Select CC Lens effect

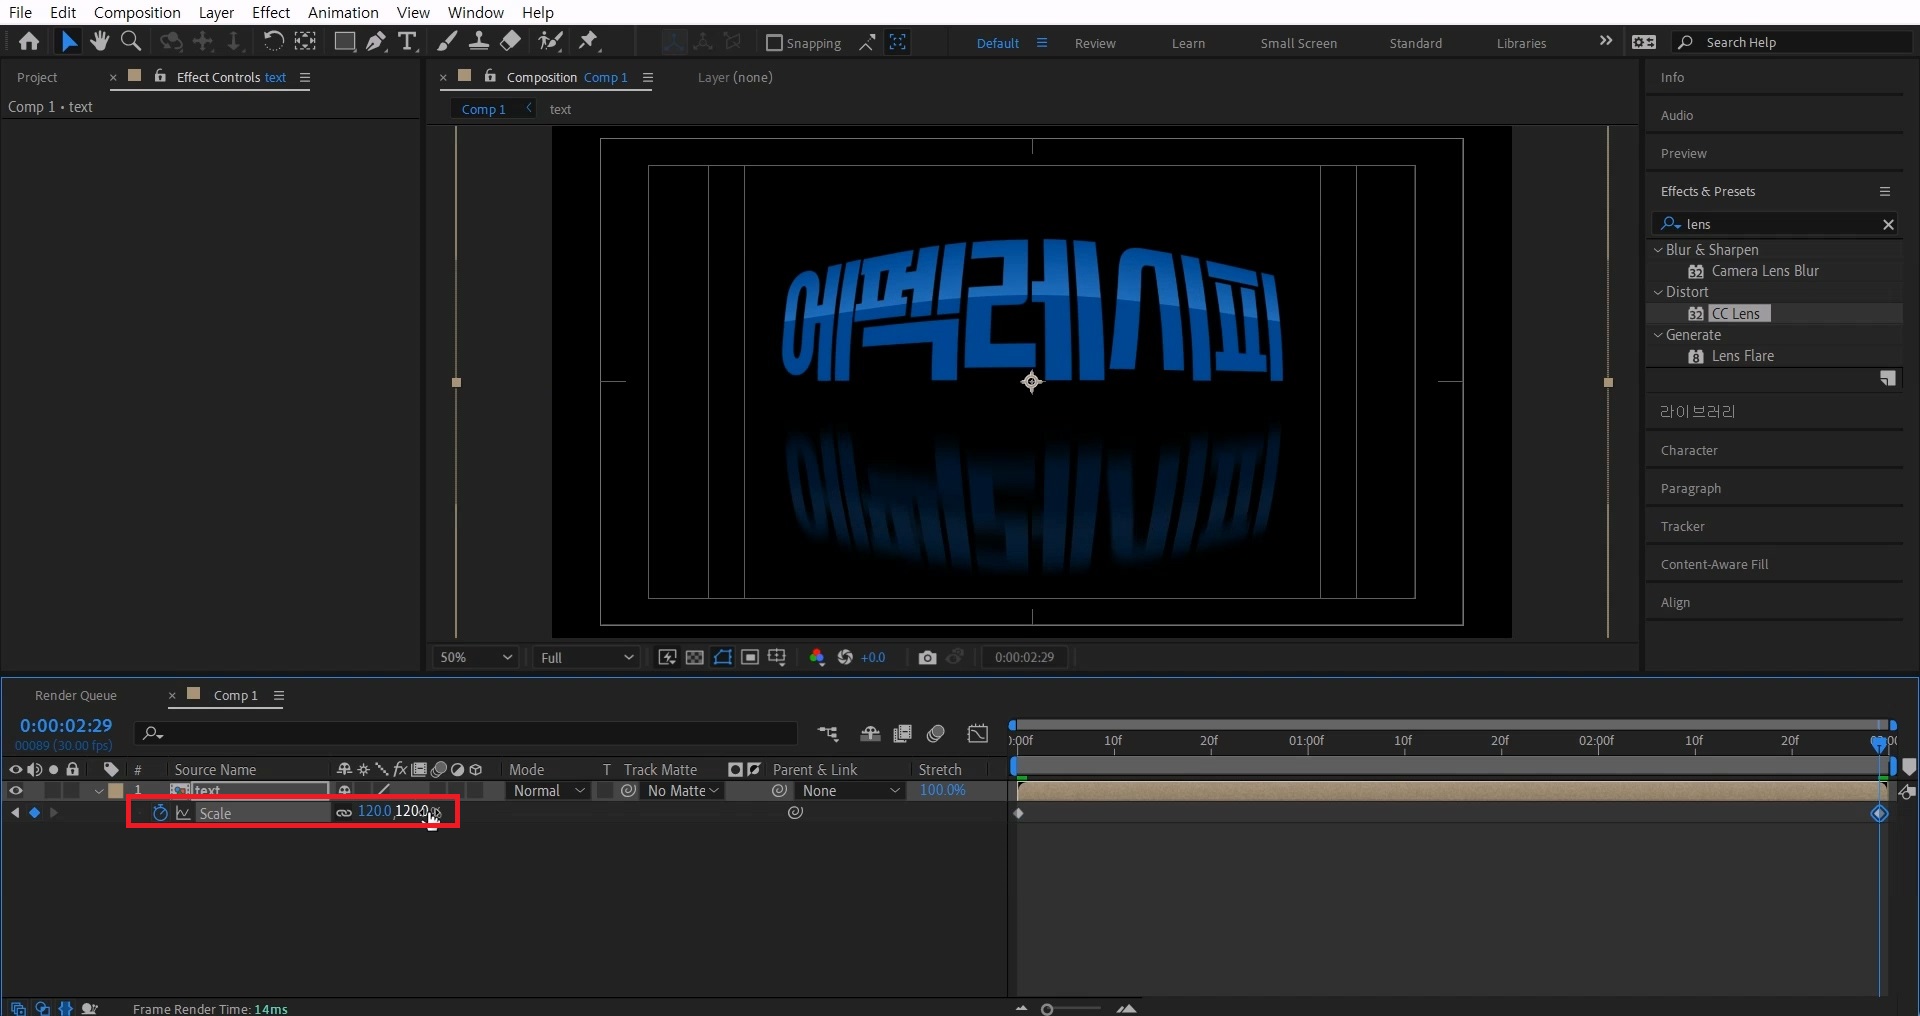[x=1735, y=313]
